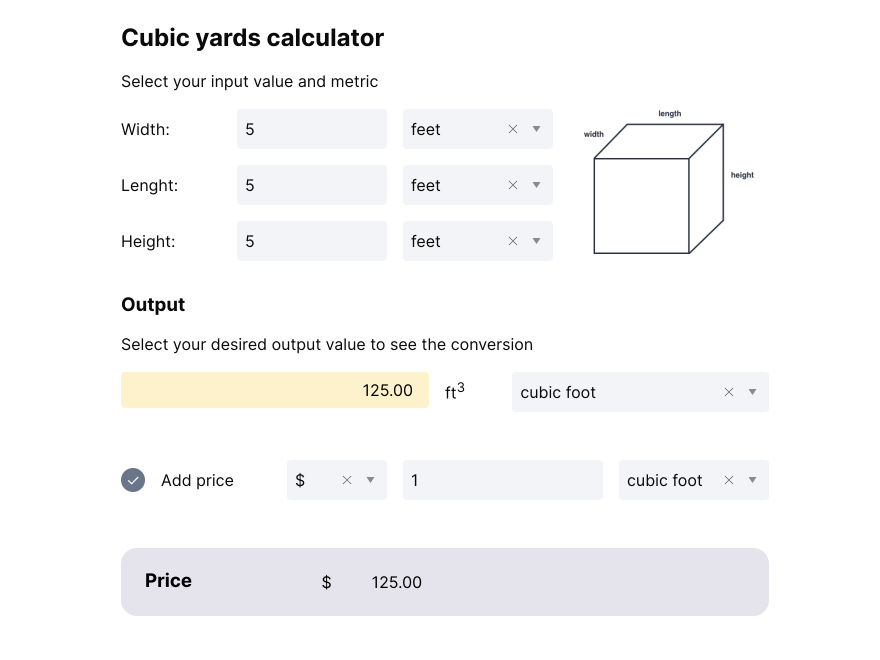This screenshot has height=660, width=880.
Task: Clear the $ currency selection
Action: coord(347,480)
